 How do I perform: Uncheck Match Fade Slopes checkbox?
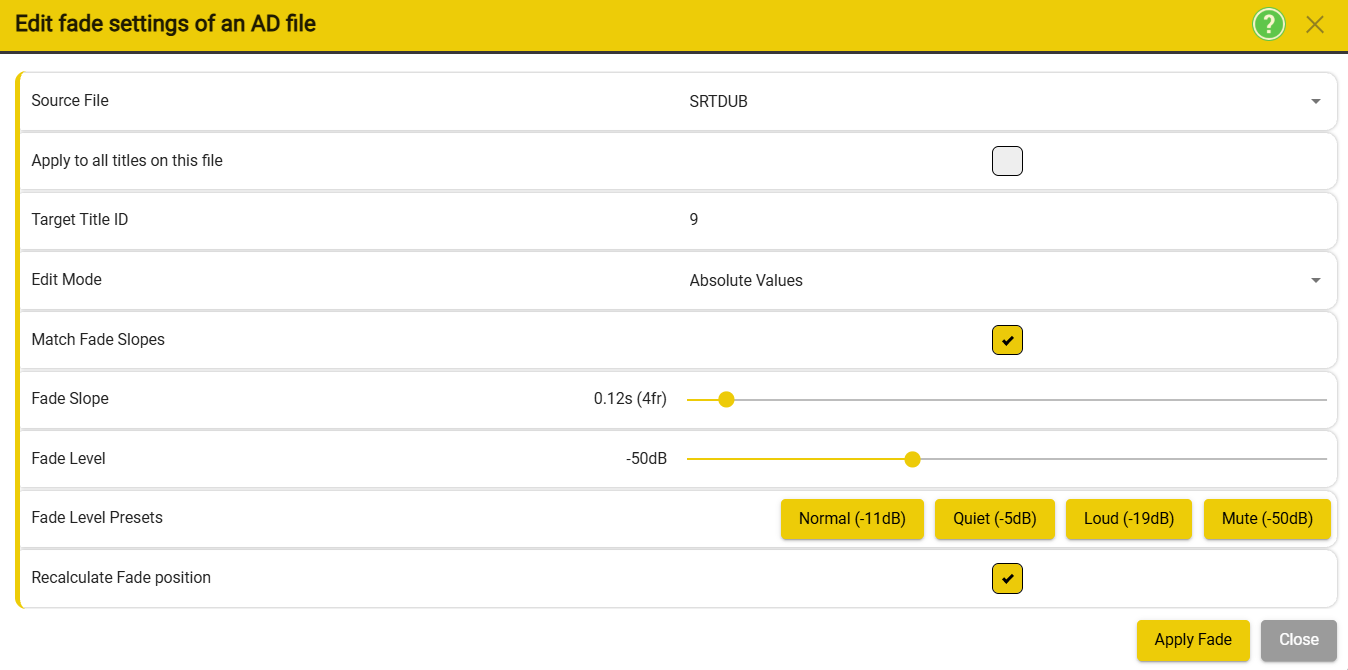[x=1007, y=340]
